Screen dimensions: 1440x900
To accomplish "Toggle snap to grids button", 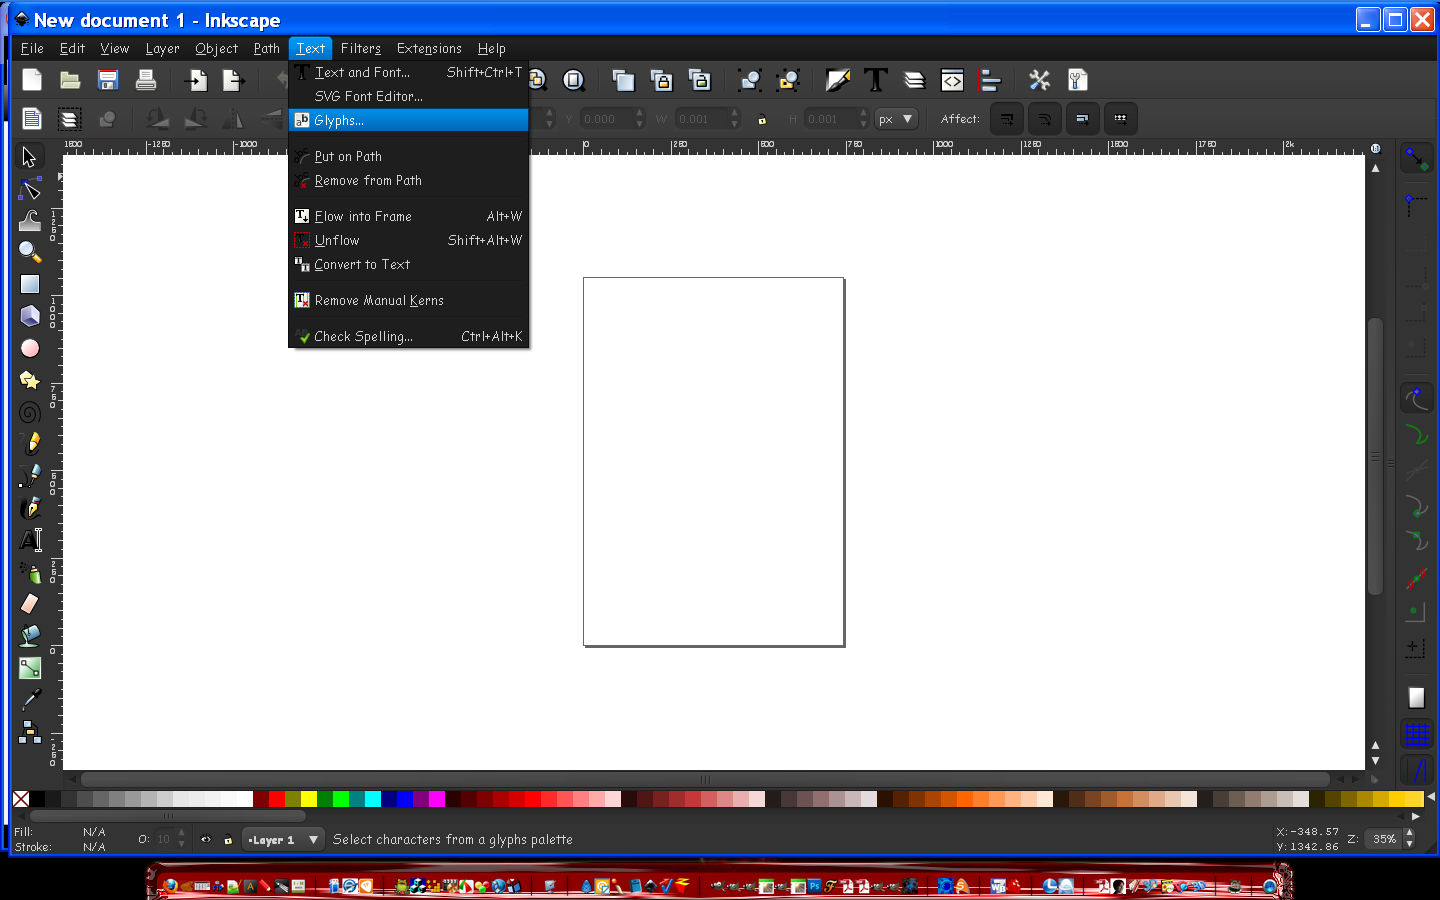I will (x=1416, y=735).
